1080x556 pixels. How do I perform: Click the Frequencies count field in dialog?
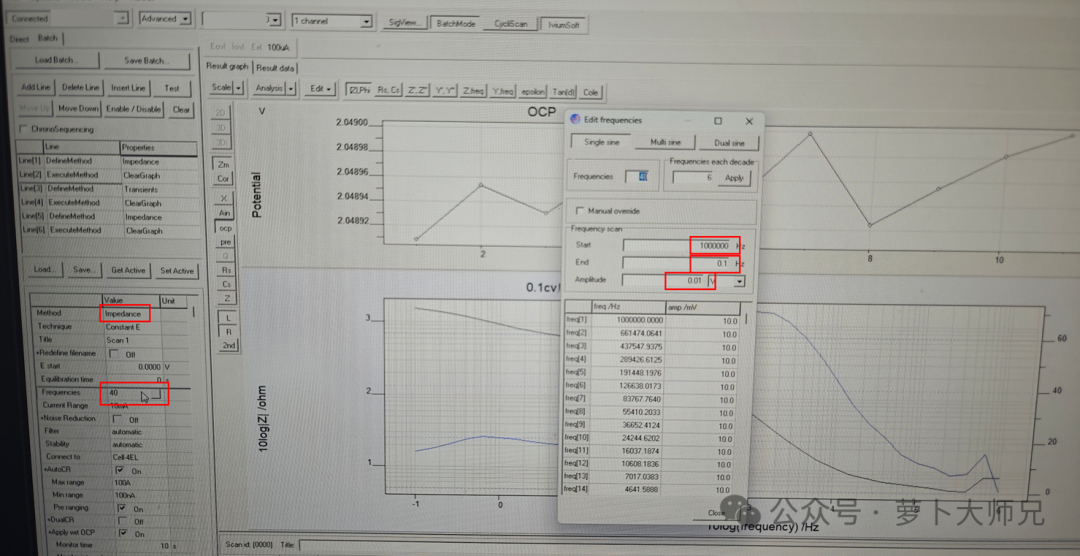tap(636, 177)
